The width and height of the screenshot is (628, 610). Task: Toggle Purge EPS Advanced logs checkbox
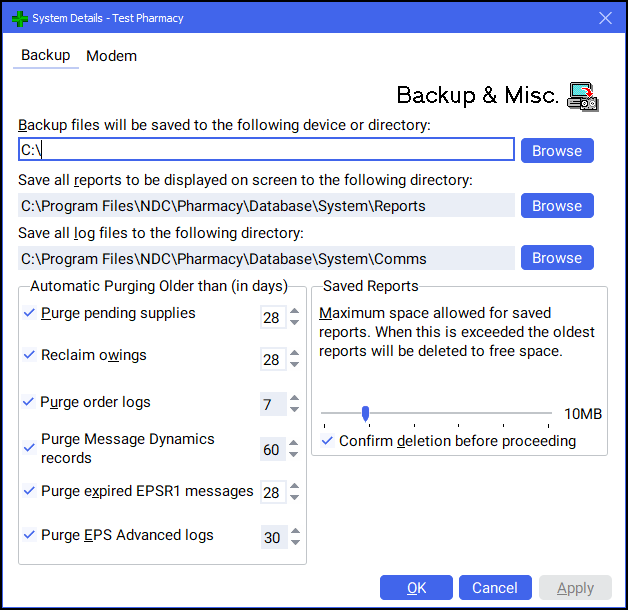pyautogui.click(x=28, y=535)
